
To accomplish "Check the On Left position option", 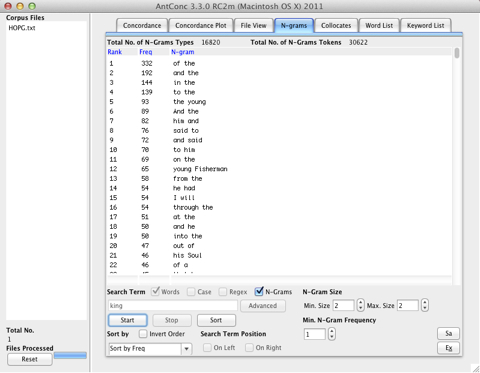I will click(207, 348).
